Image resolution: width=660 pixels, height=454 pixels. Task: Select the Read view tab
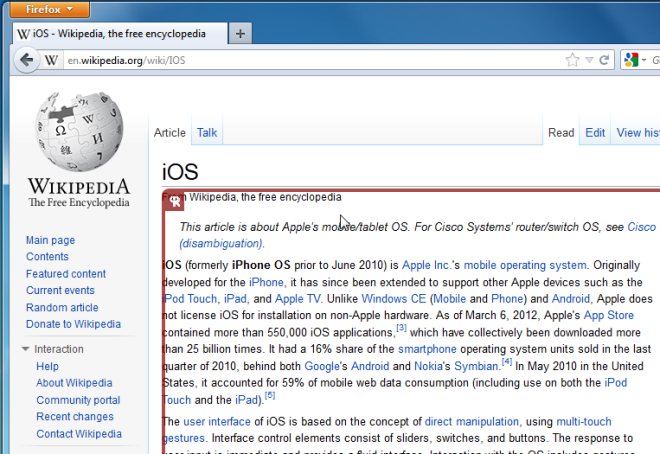[x=561, y=133]
